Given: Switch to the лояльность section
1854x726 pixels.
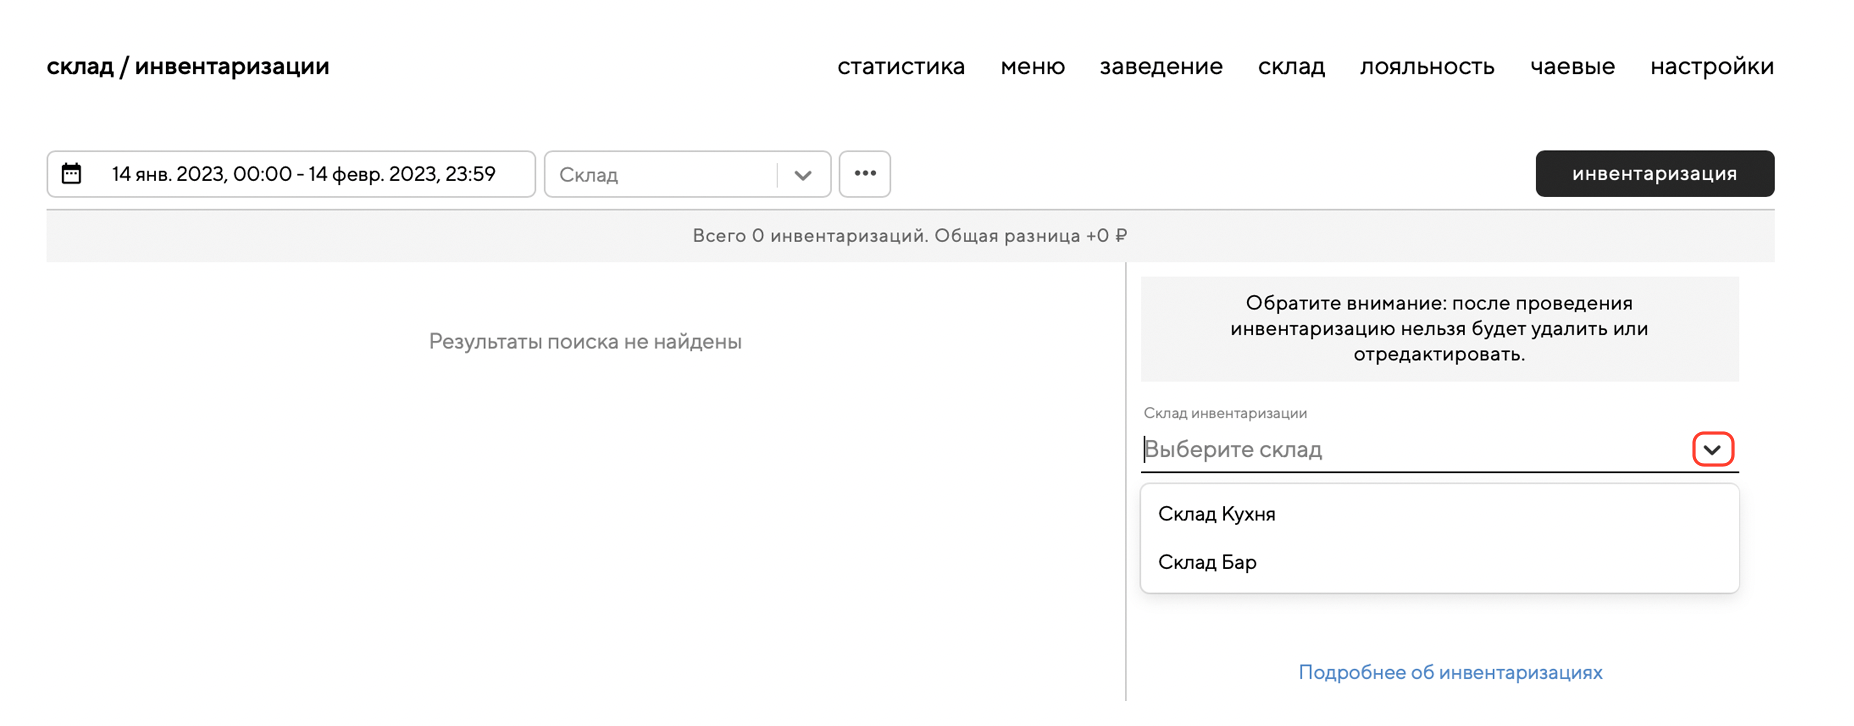Looking at the screenshot, I should click(x=1427, y=66).
